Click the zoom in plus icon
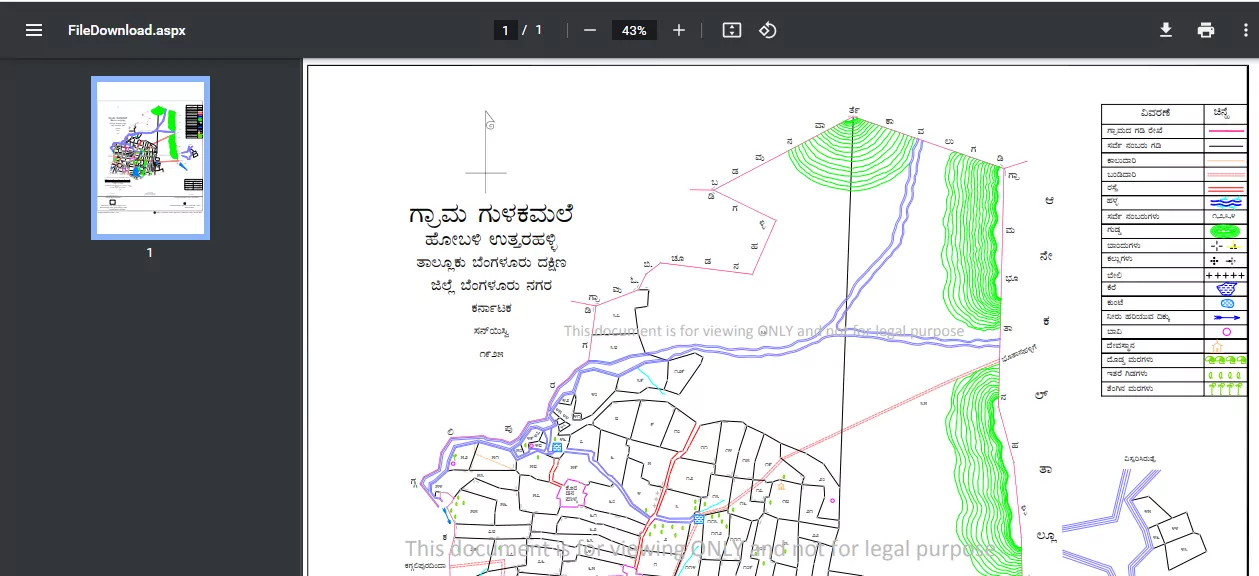Image resolution: width=1259 pixels, height=576 pixels. coord(679,30)
